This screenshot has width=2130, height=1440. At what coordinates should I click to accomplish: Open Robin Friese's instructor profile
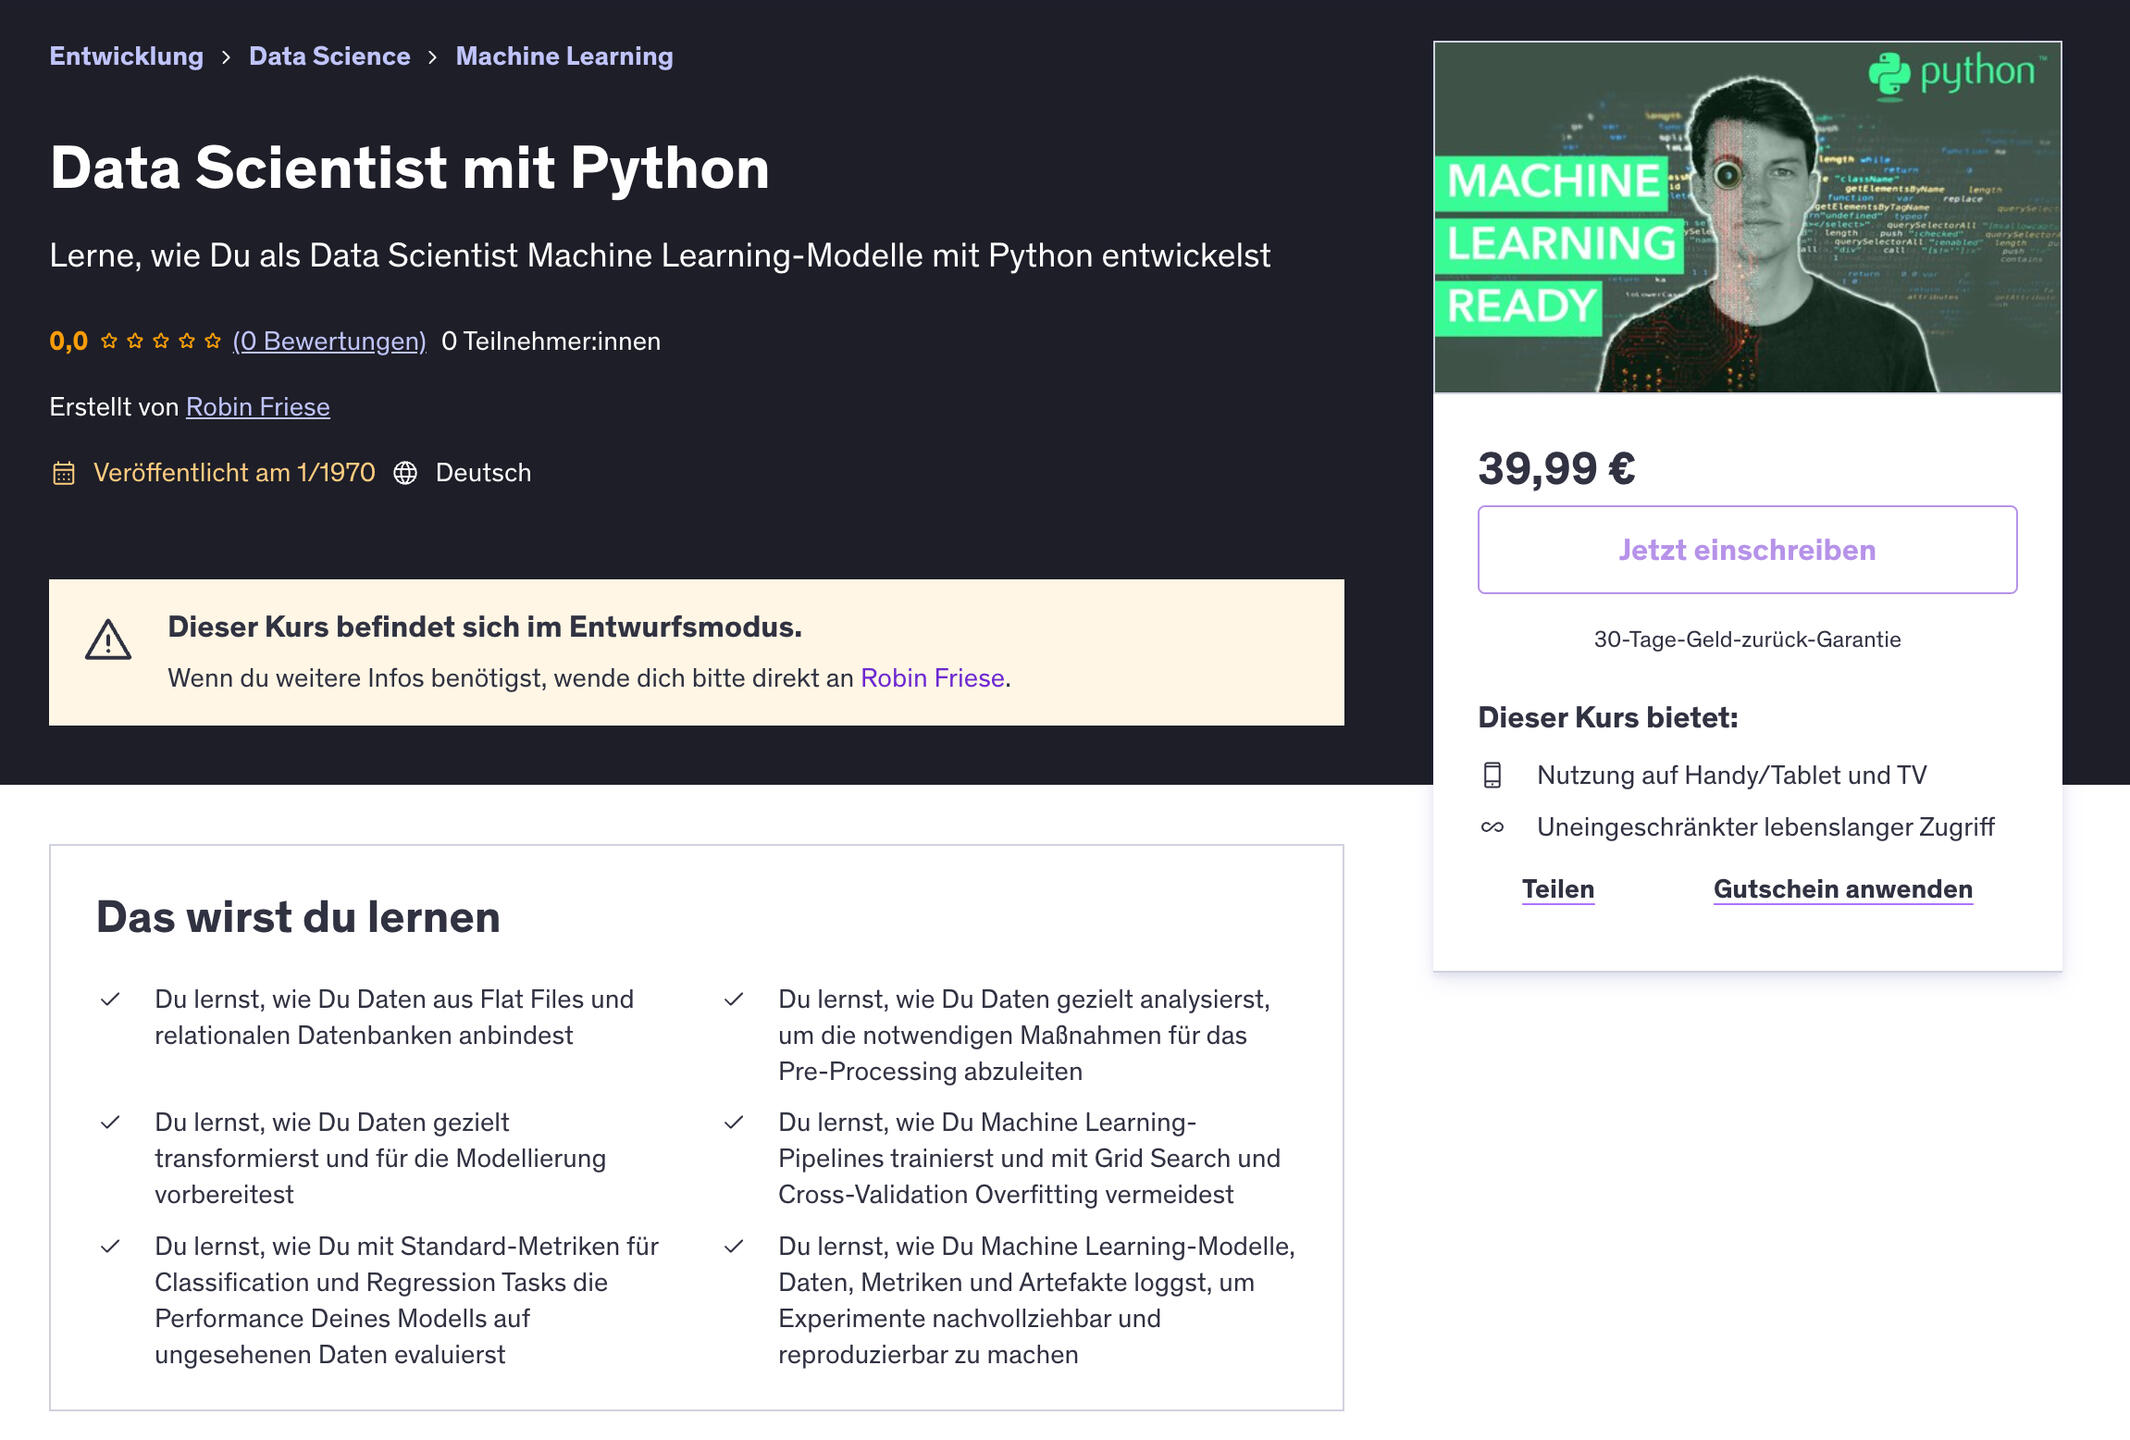pyautogui.click(x=257, y=407)
